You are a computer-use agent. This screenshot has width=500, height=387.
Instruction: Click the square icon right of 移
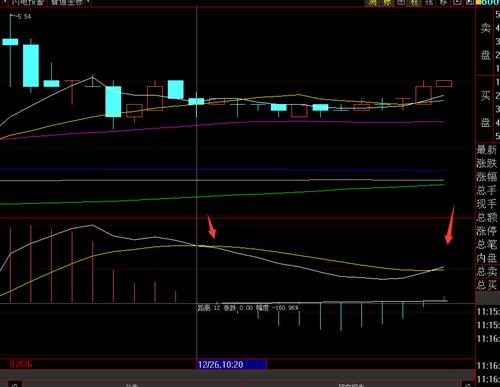(x=457, y=3)
